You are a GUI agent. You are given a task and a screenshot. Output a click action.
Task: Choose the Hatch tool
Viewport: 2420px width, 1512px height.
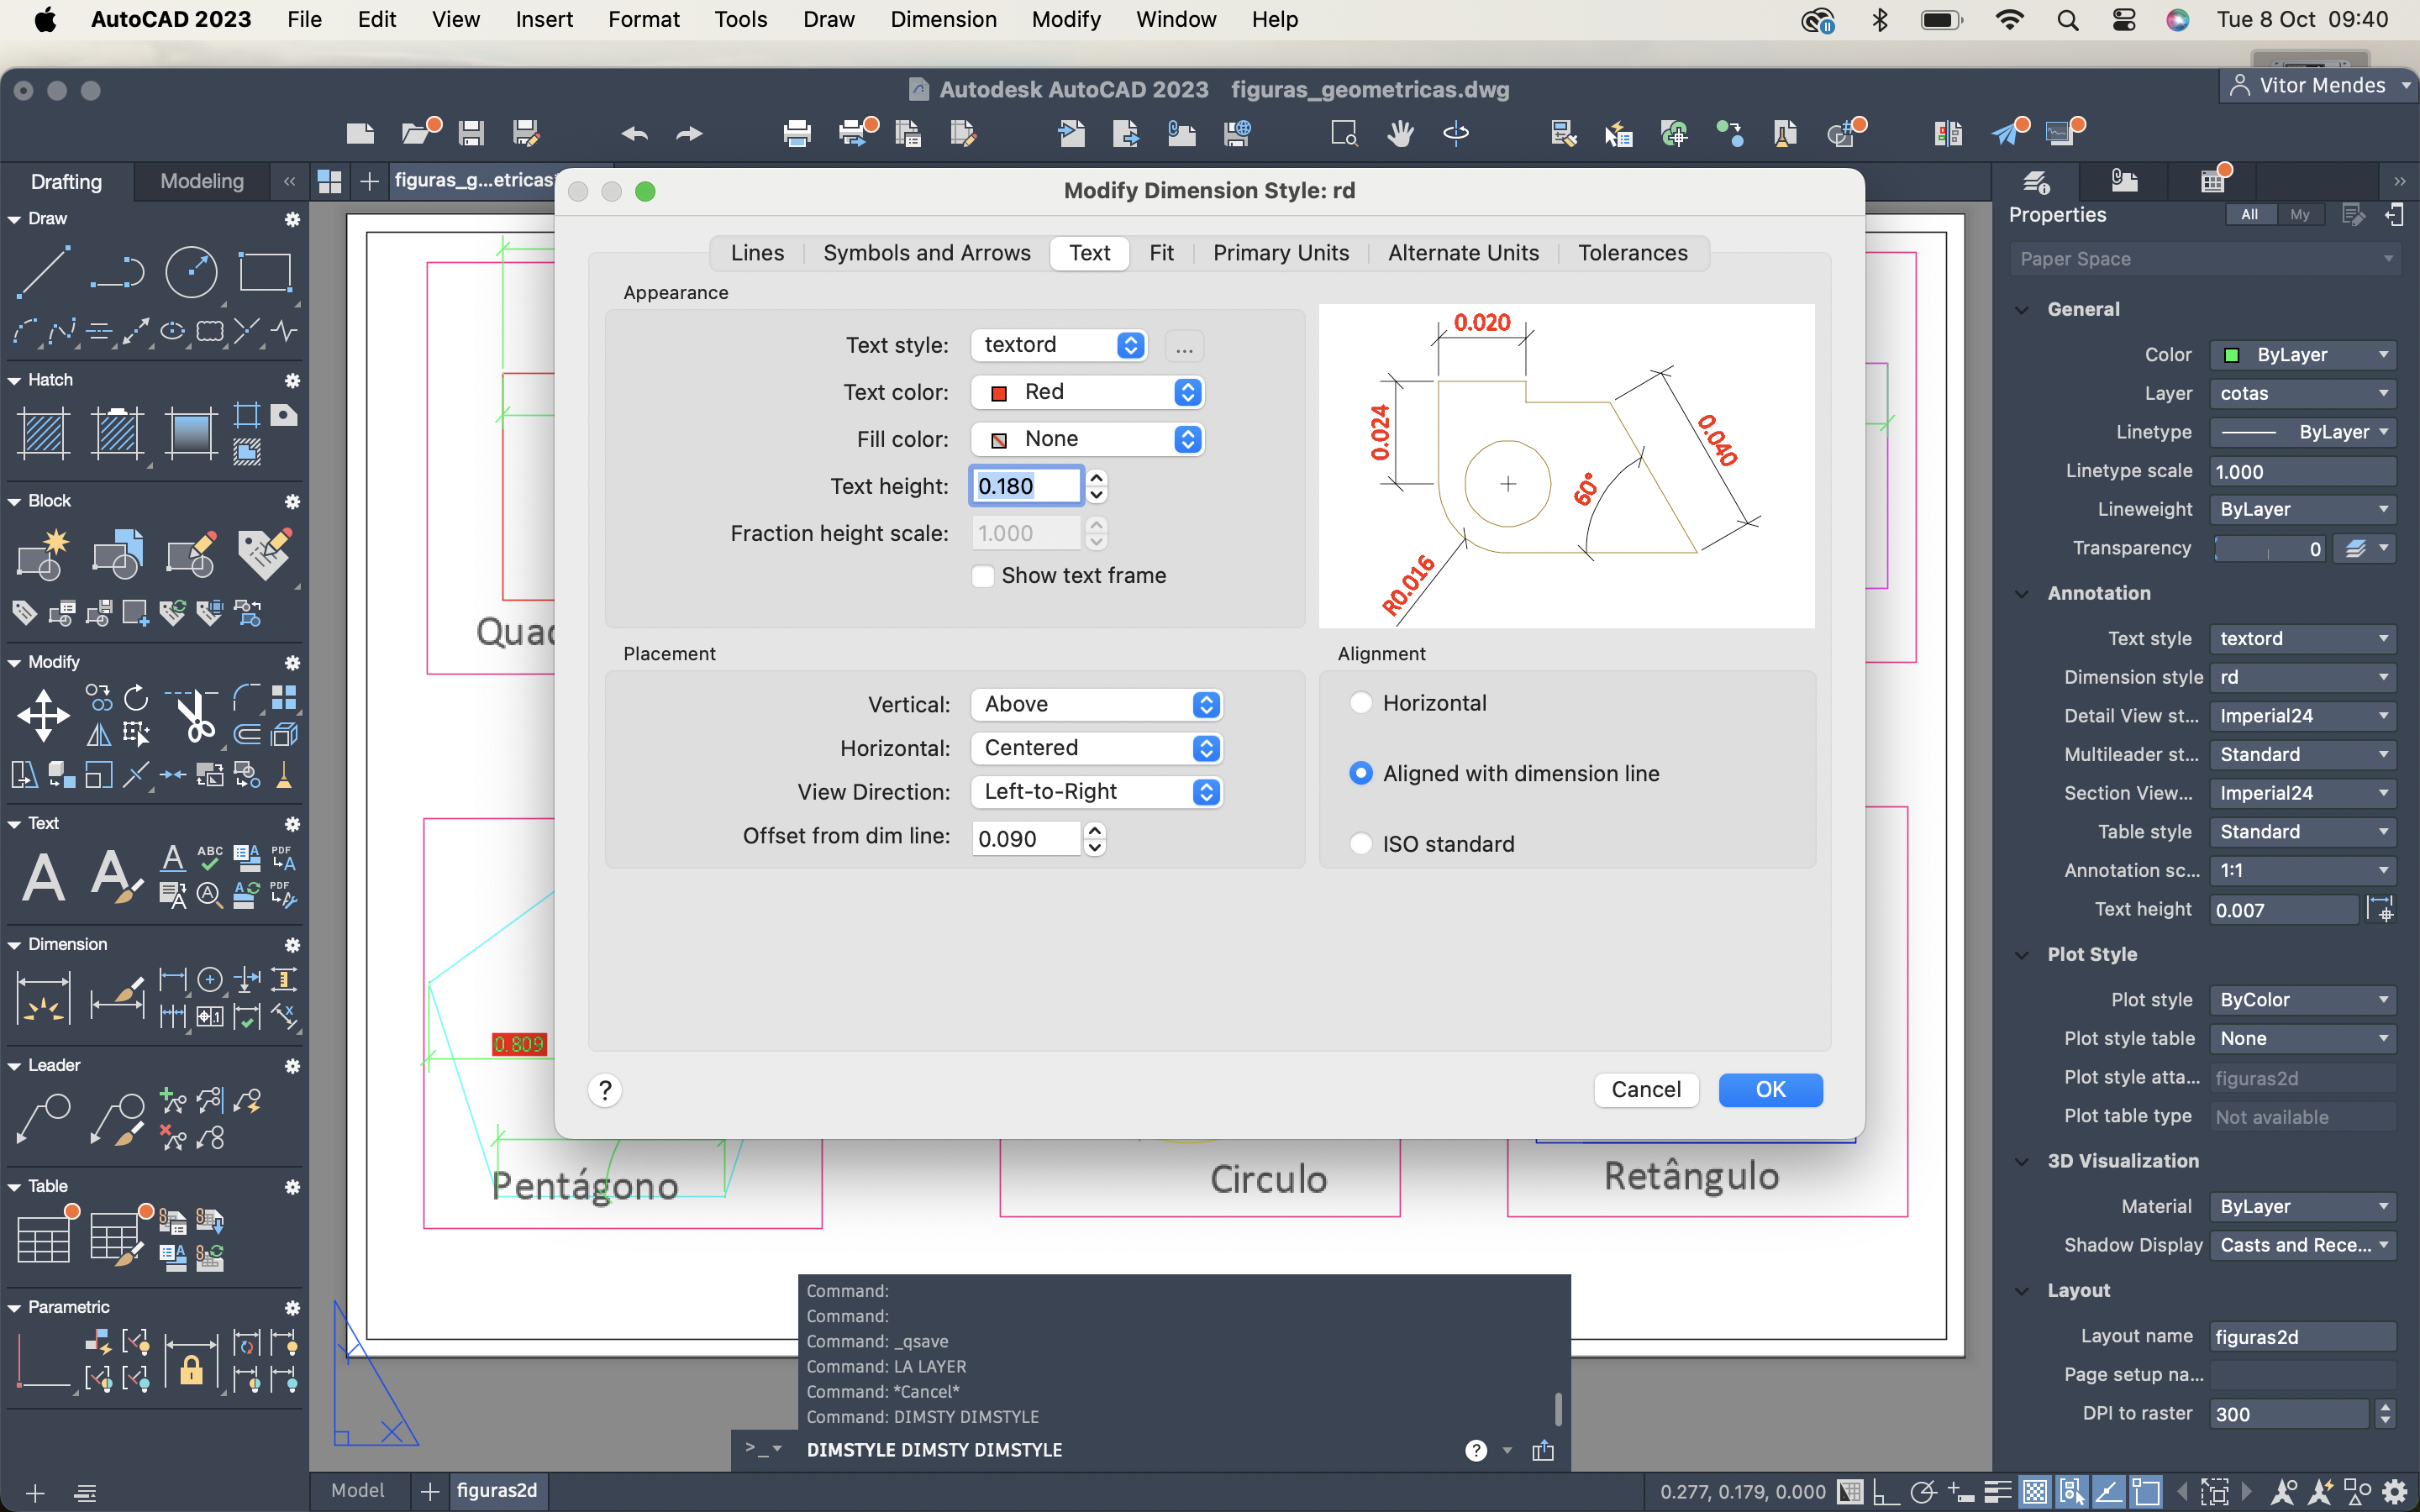(x=43, y=434)
